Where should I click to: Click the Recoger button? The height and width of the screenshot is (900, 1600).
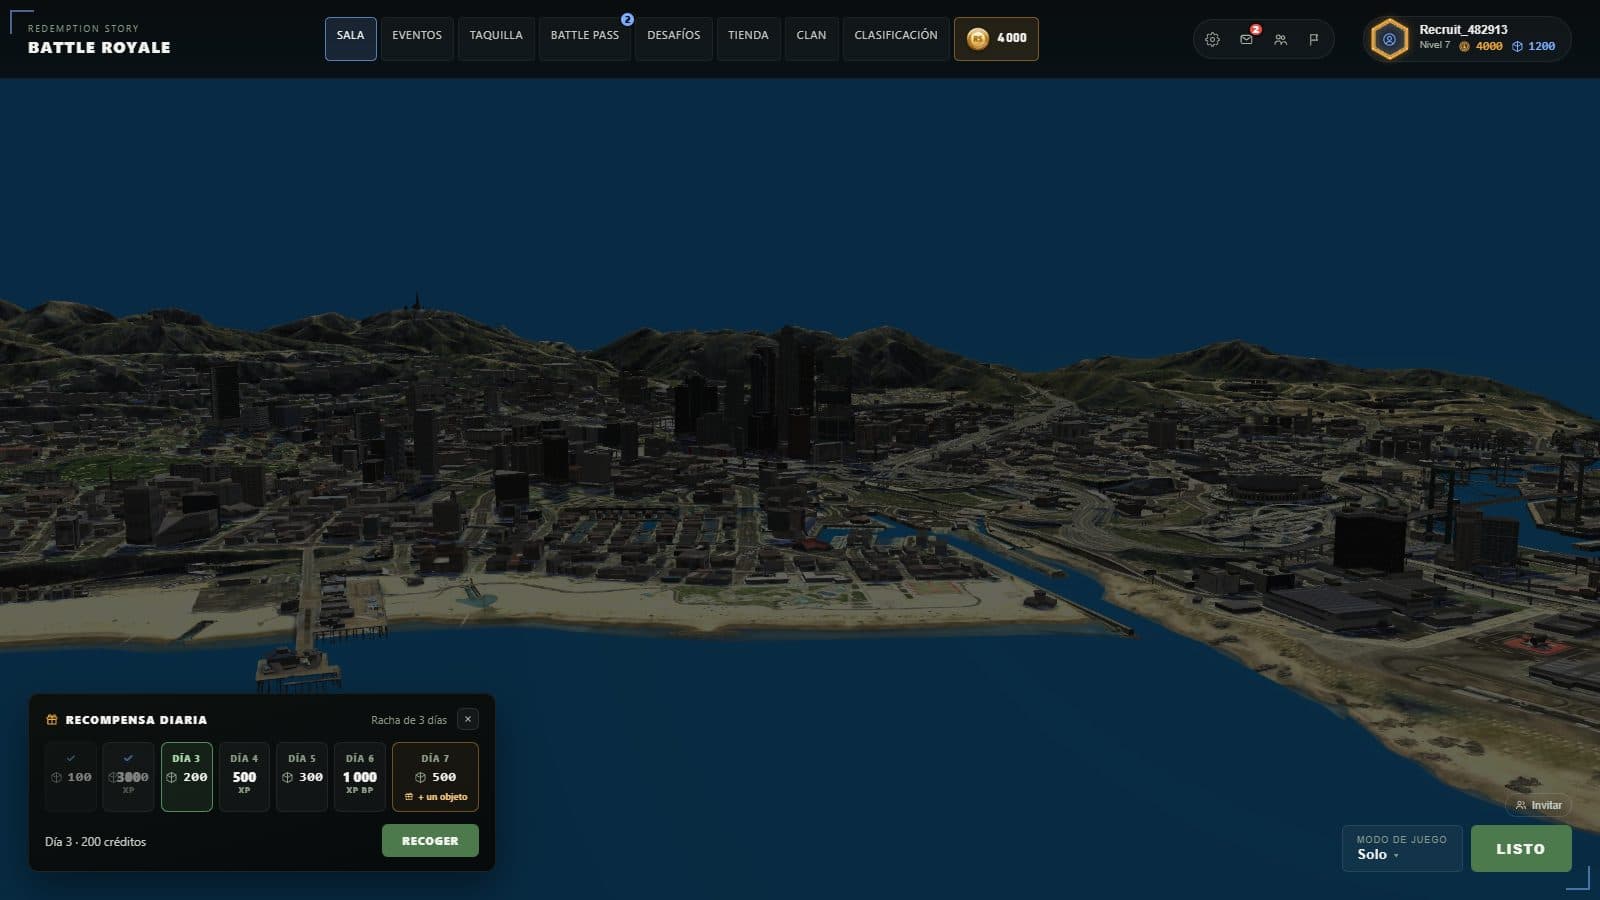tap(430, 841)
